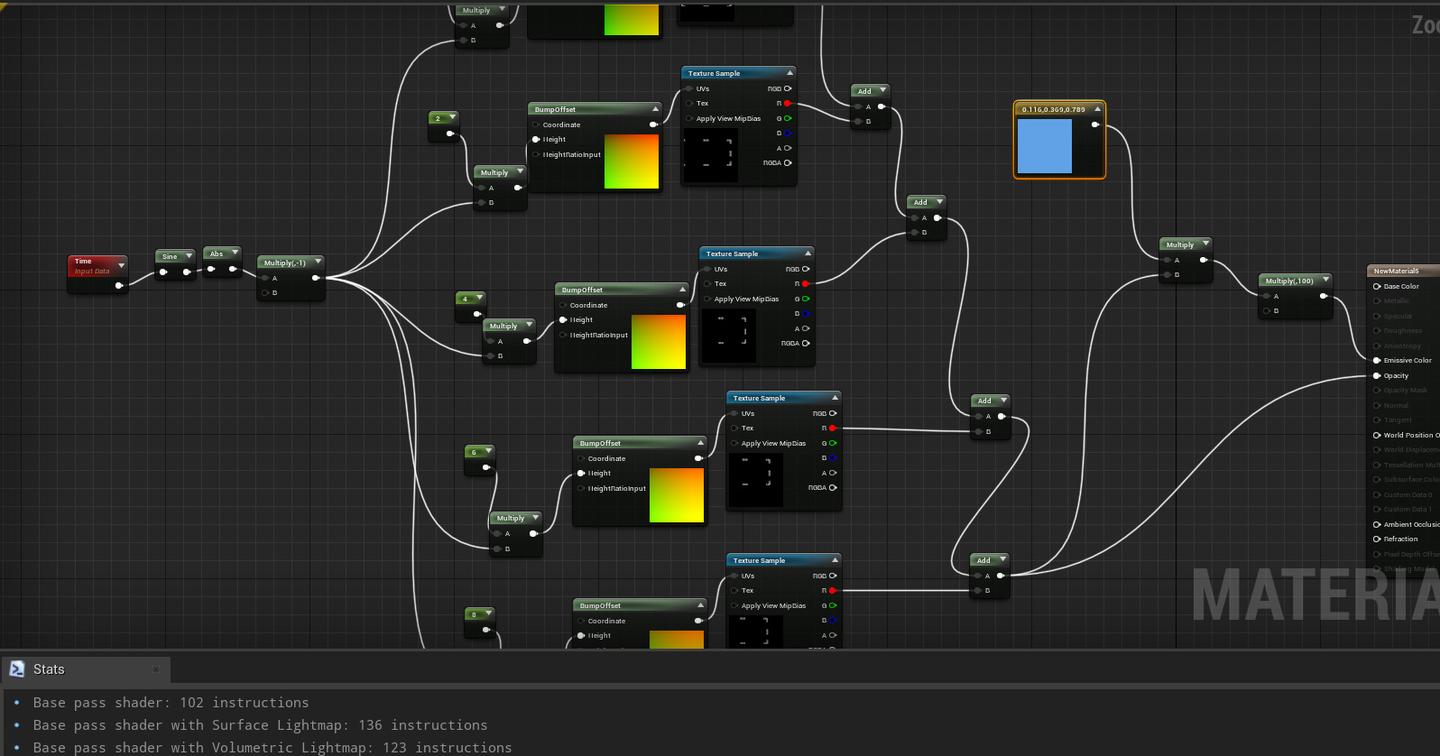The image size is (1440, 756).
Task: Collapse the top Texture Sample node header
Action: [789, 72]
